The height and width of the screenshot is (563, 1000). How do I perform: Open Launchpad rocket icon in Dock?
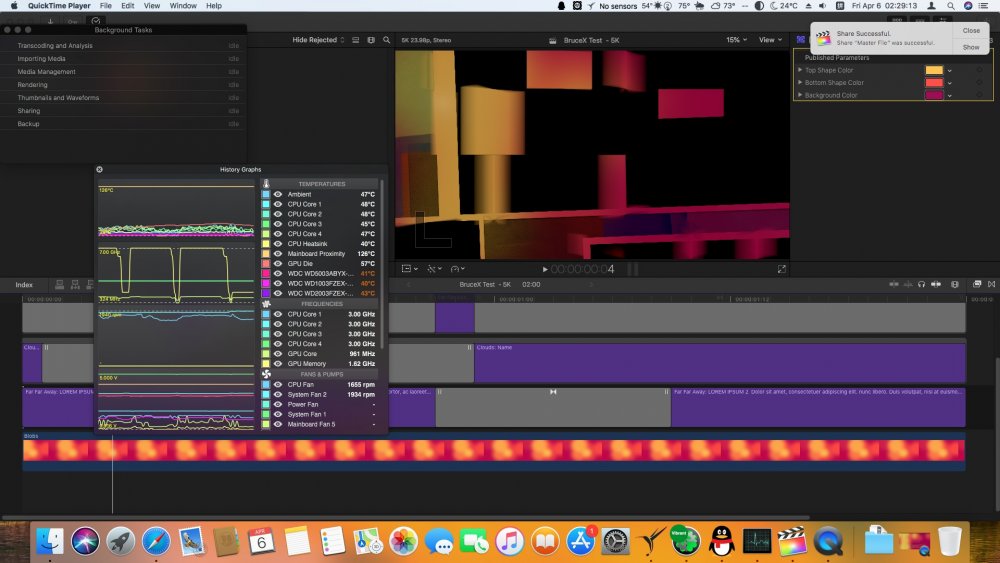121,541
